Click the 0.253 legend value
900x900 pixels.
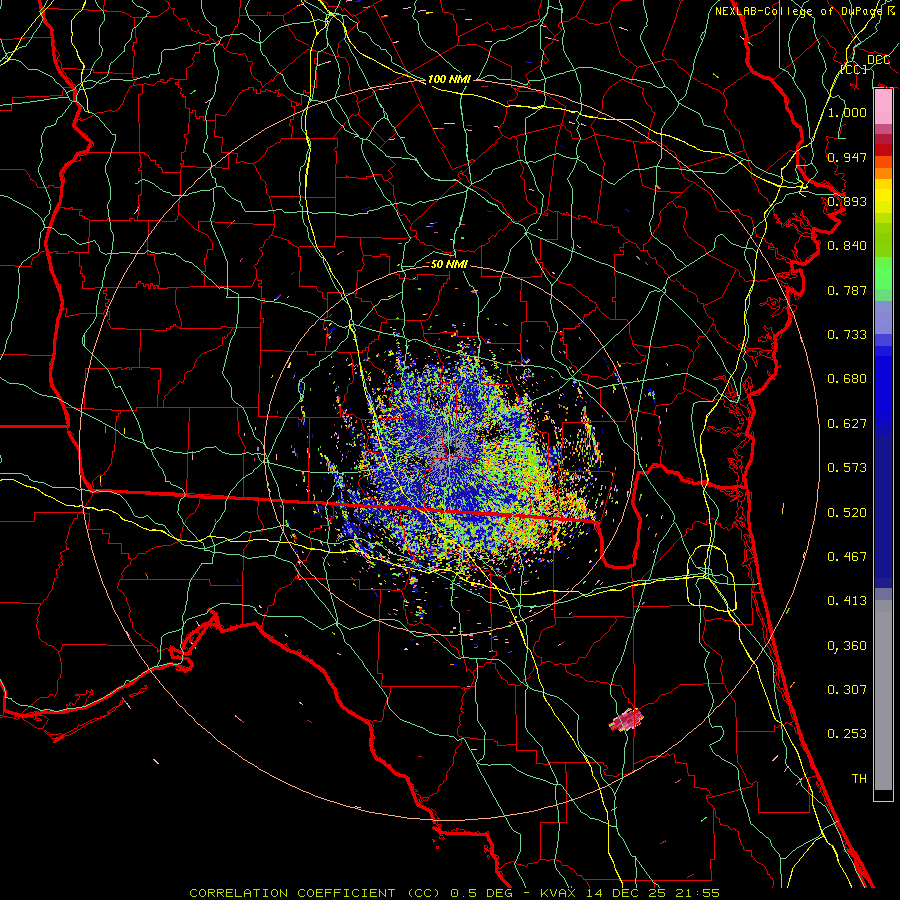847,734
